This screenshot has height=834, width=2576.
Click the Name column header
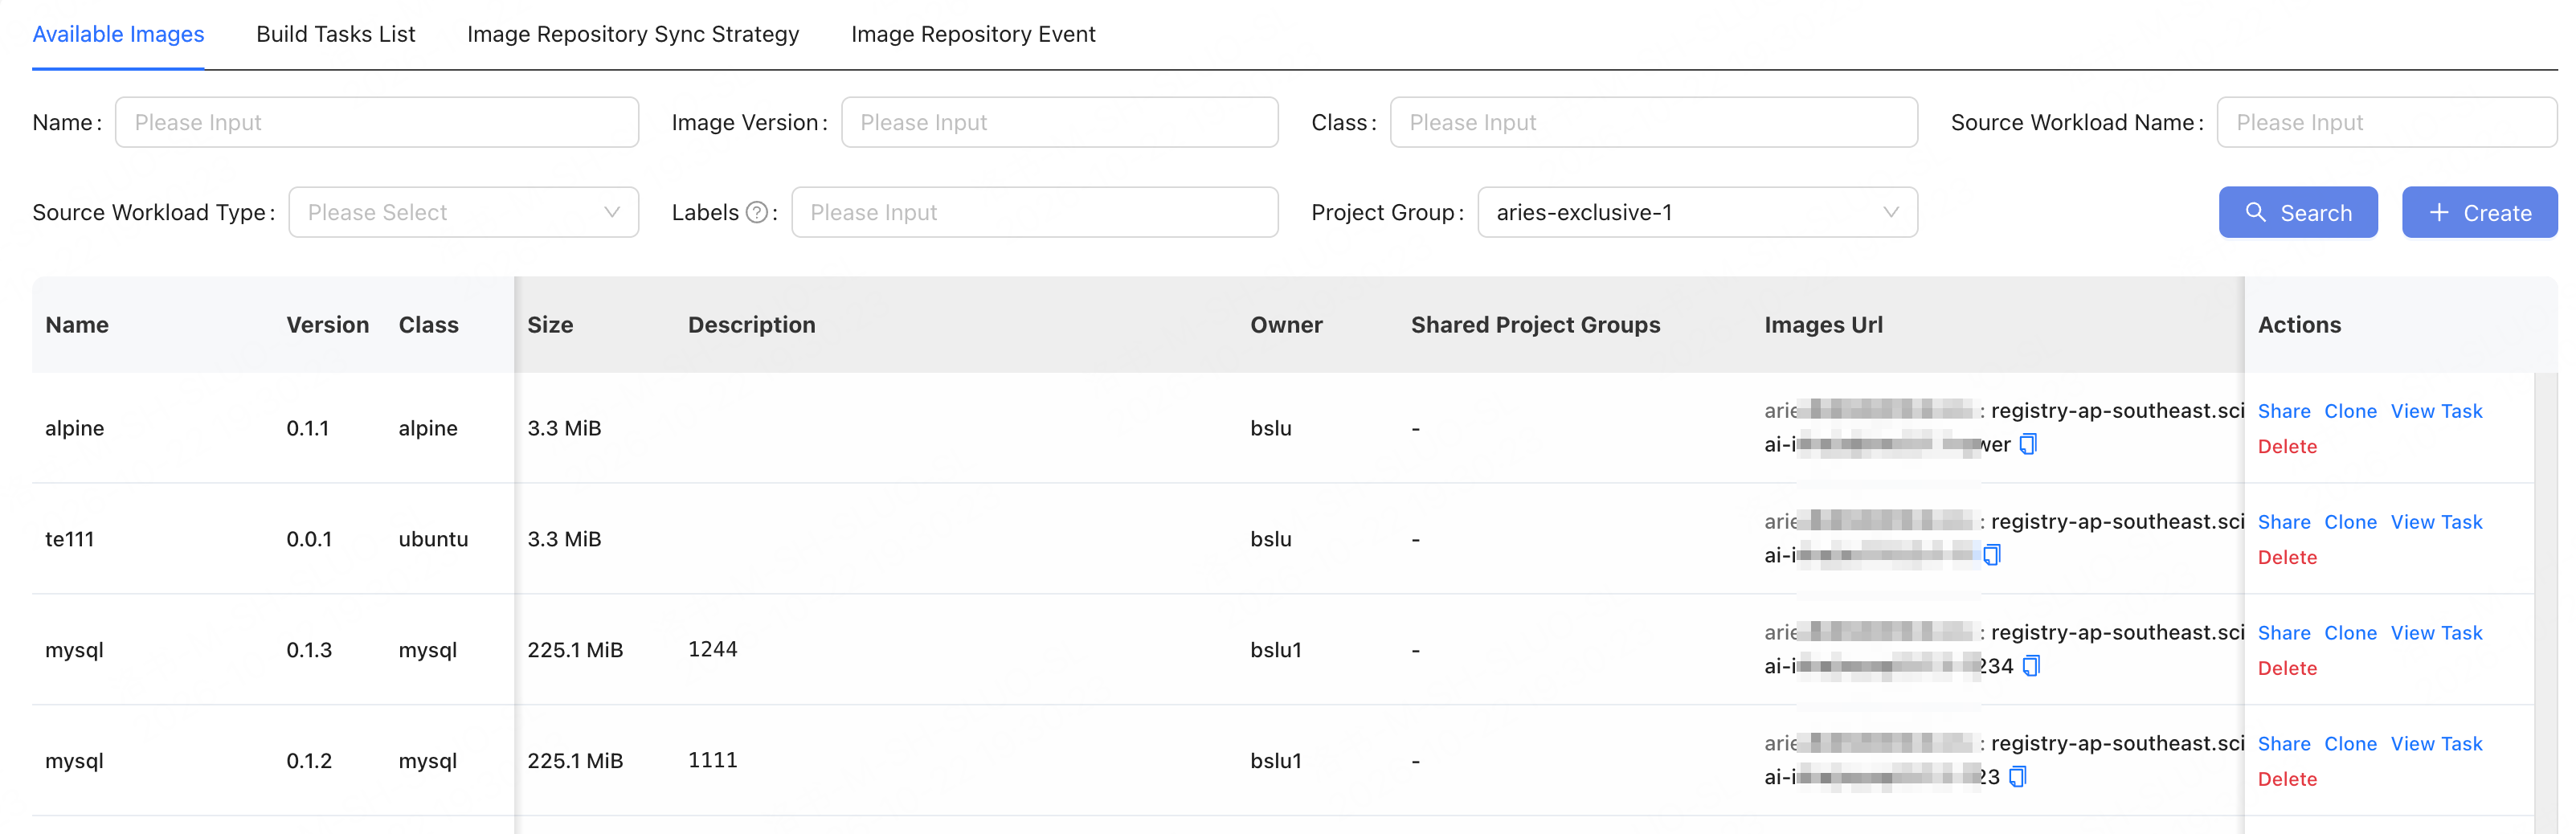pyautogui.click(x=77, y=325)
